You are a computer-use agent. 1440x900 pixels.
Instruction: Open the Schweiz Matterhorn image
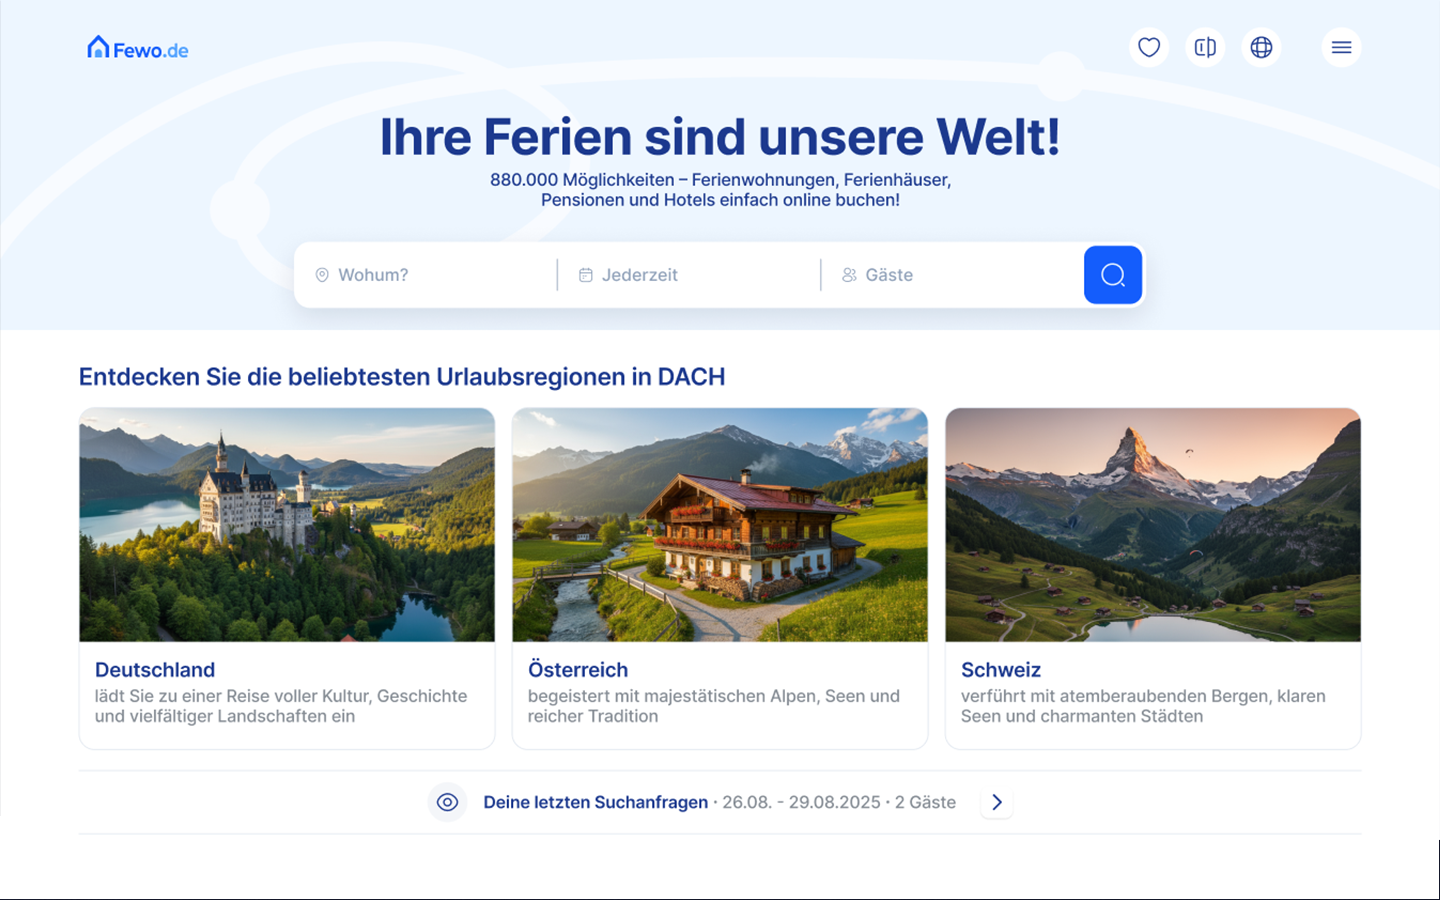click(1153, 525)
